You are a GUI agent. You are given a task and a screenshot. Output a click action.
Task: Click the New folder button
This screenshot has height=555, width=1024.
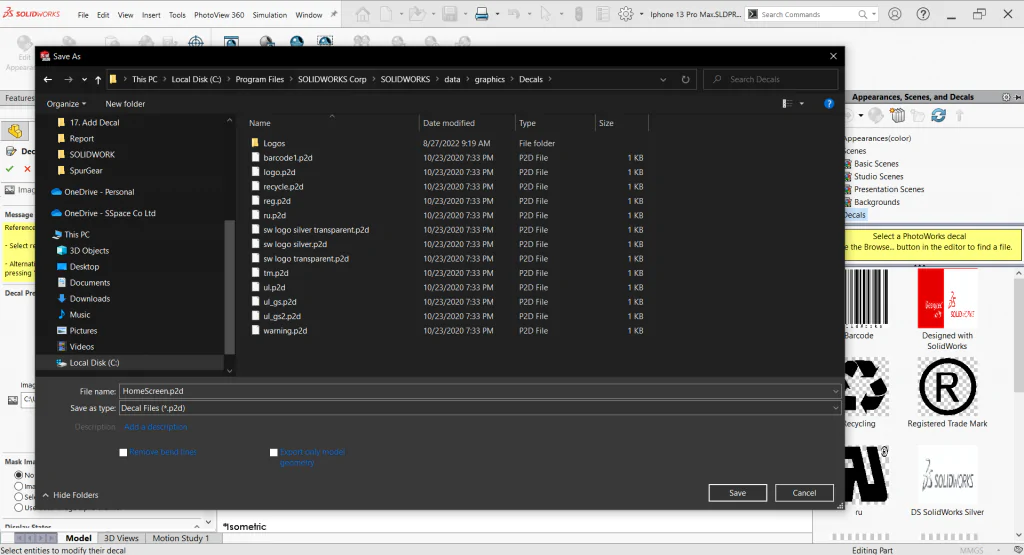click(125, 104)
